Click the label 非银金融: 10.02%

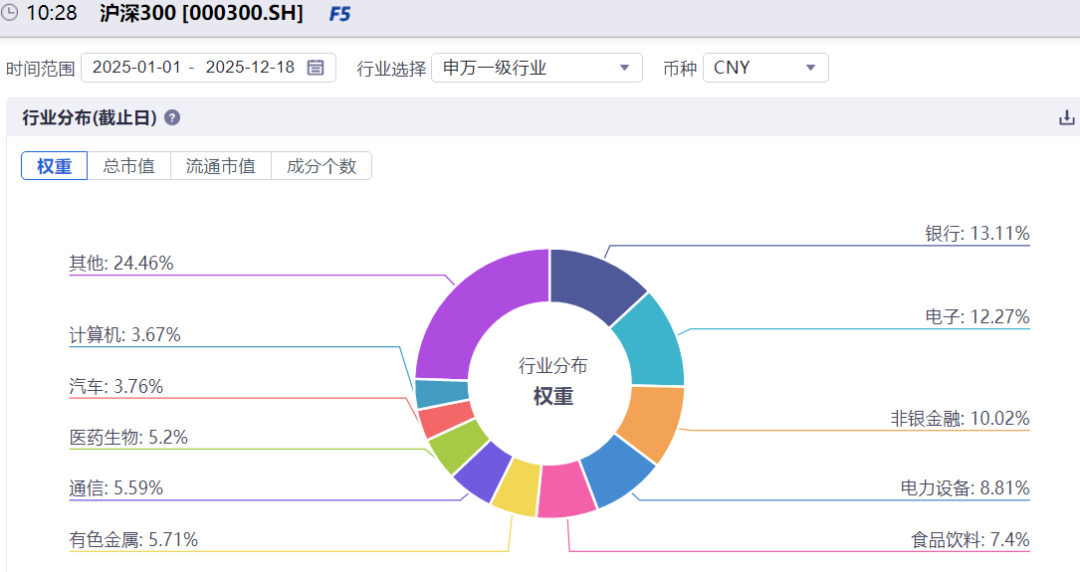pyautogui.click(x=959, y=418)
